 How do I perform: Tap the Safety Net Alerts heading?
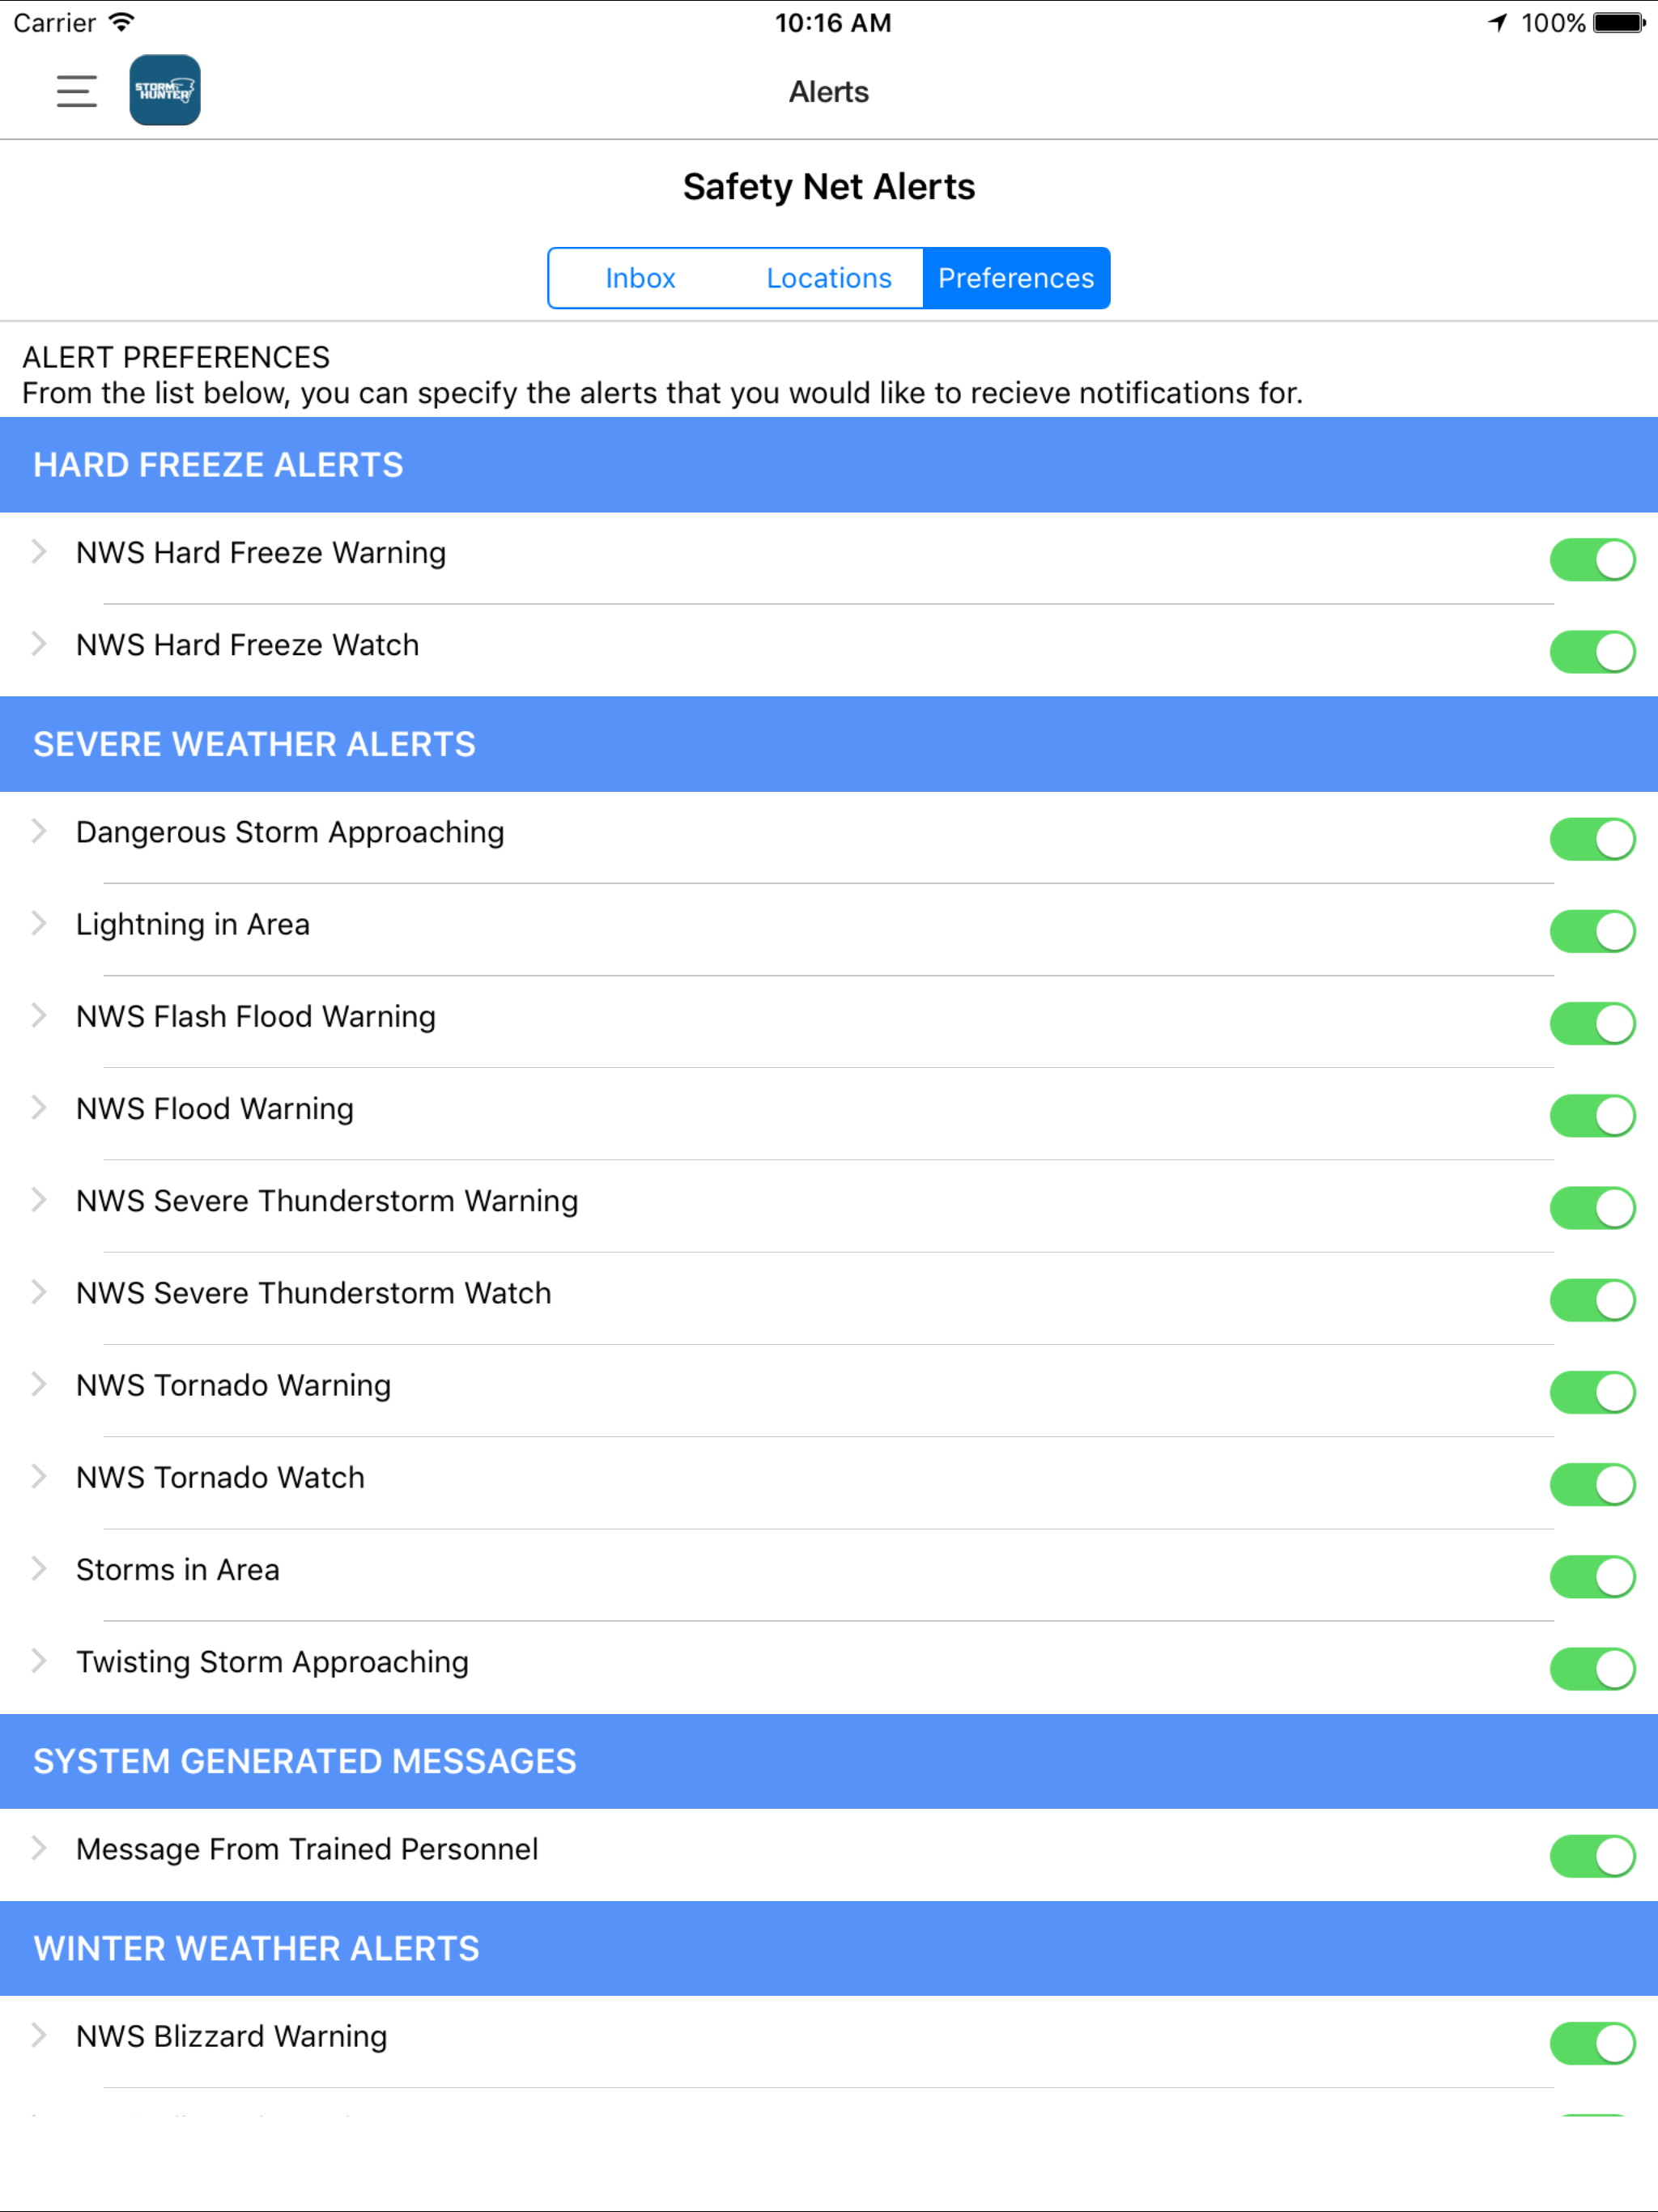click(829, 187)
